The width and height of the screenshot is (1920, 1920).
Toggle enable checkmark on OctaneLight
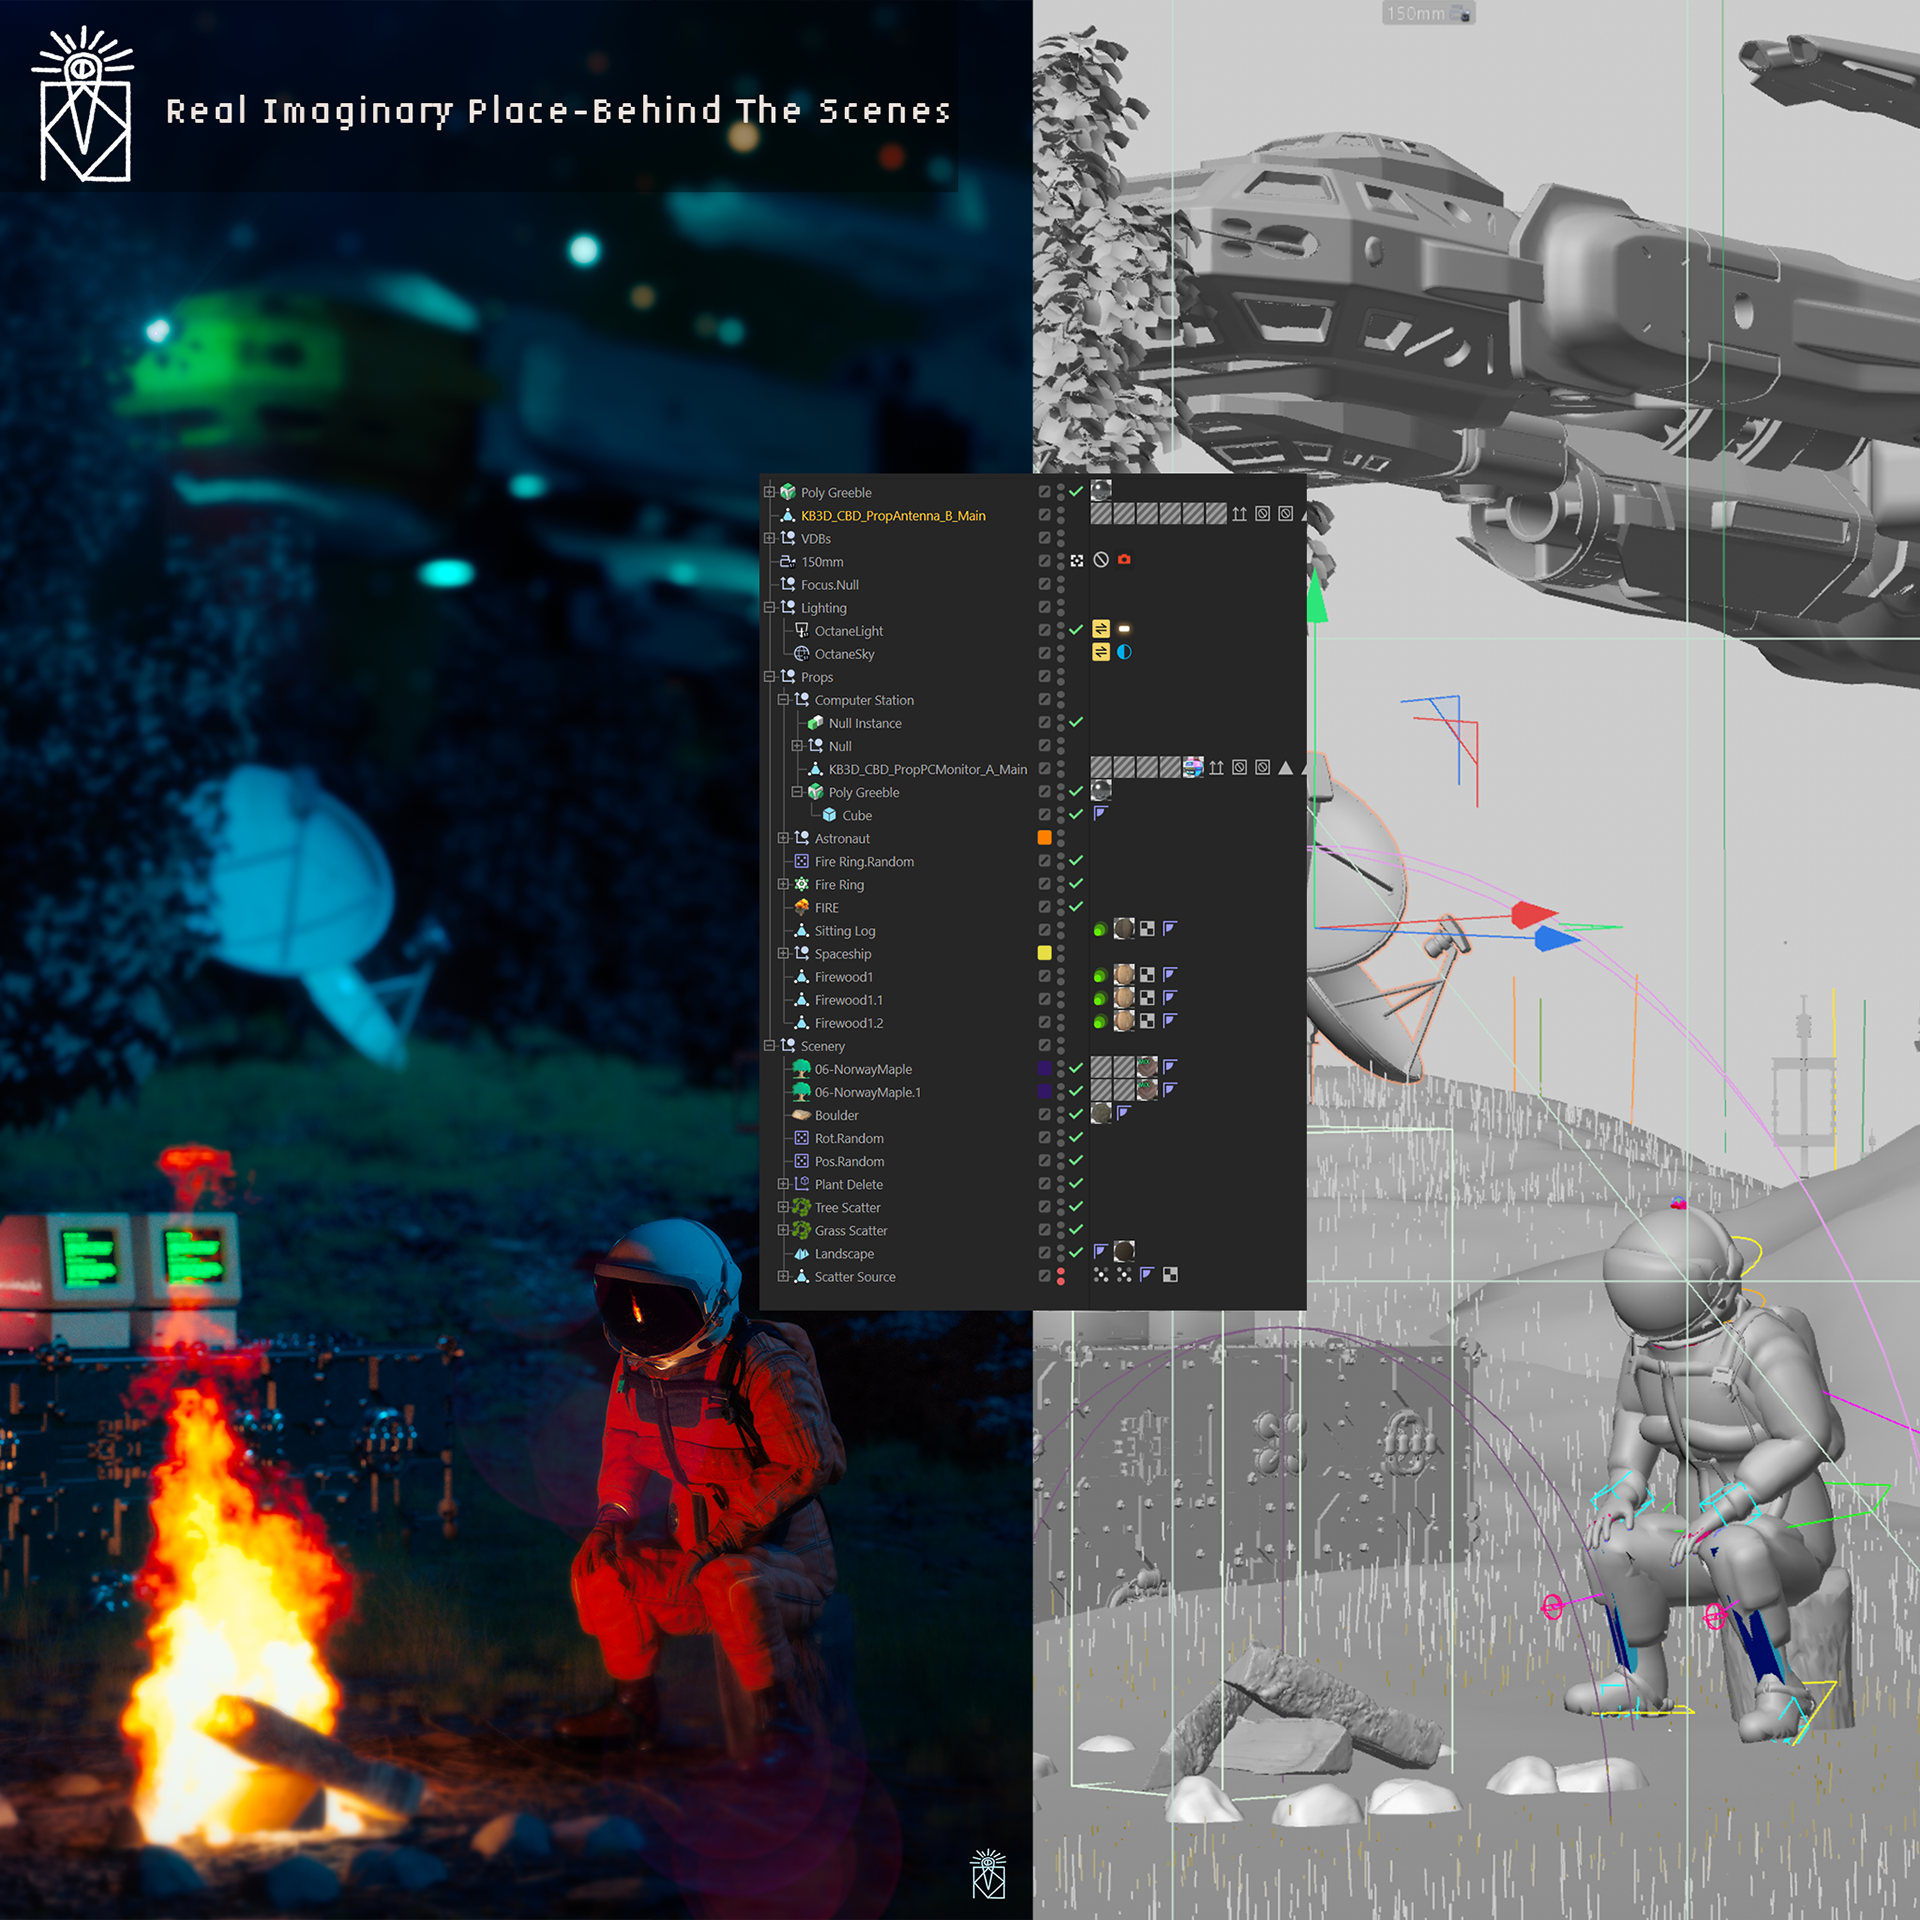[1076, 630]
